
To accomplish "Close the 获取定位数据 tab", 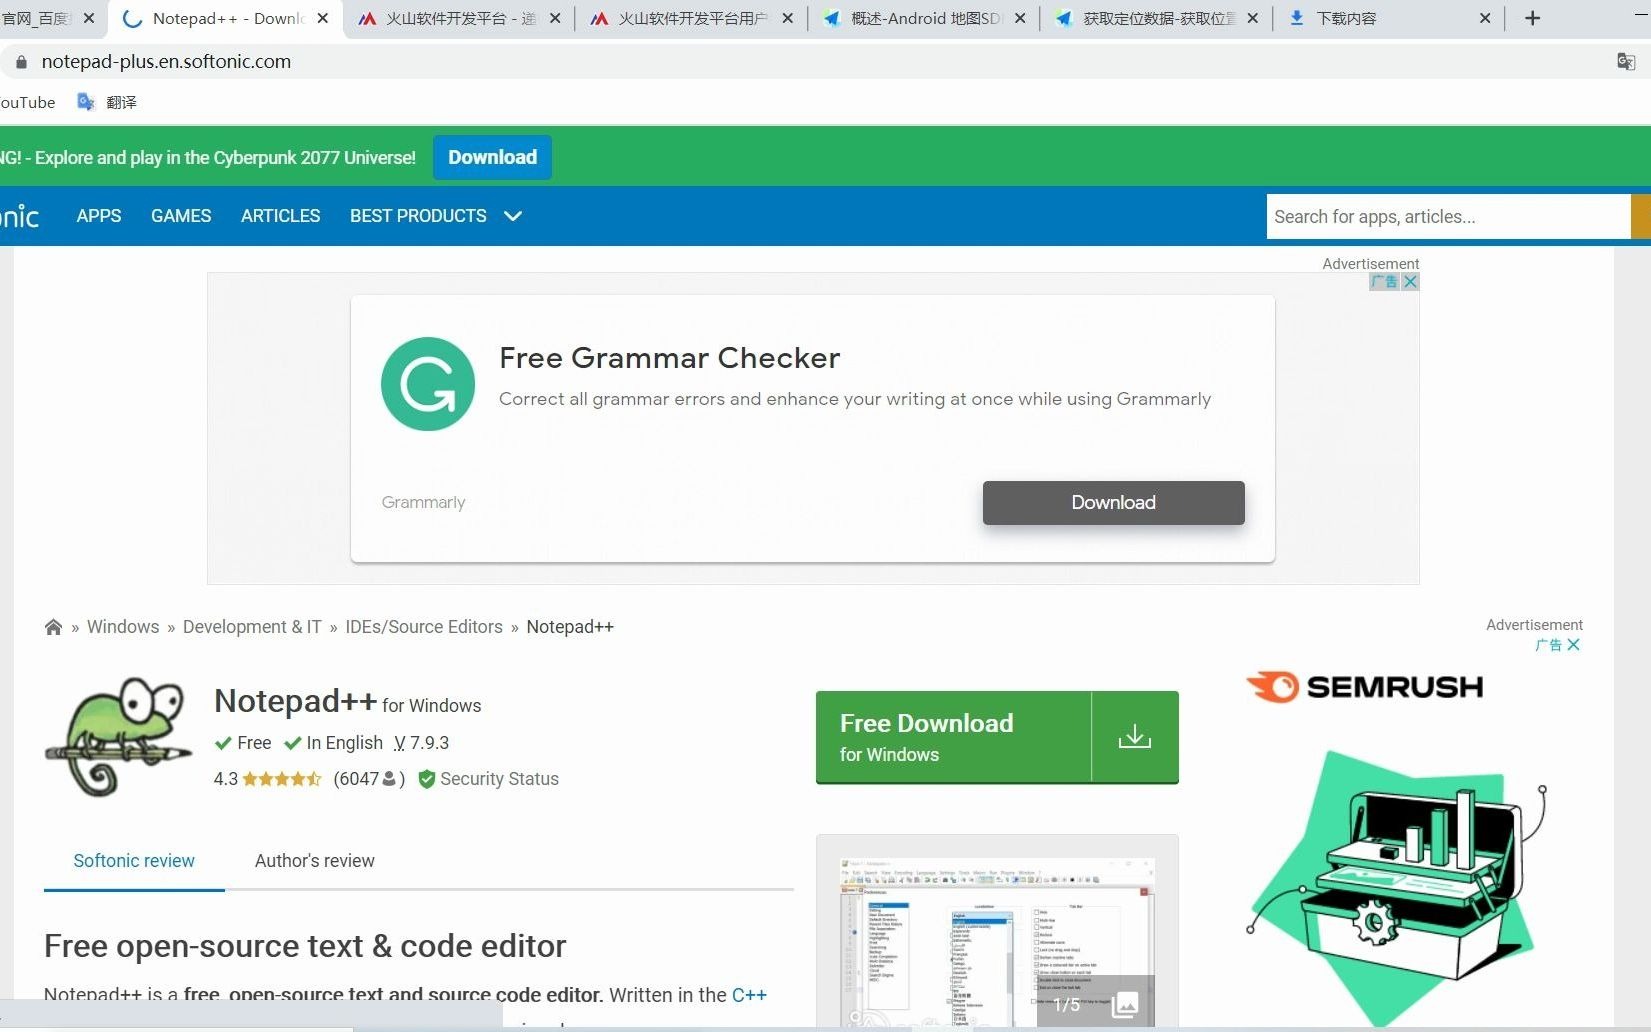I will (x=1252, y=18).
